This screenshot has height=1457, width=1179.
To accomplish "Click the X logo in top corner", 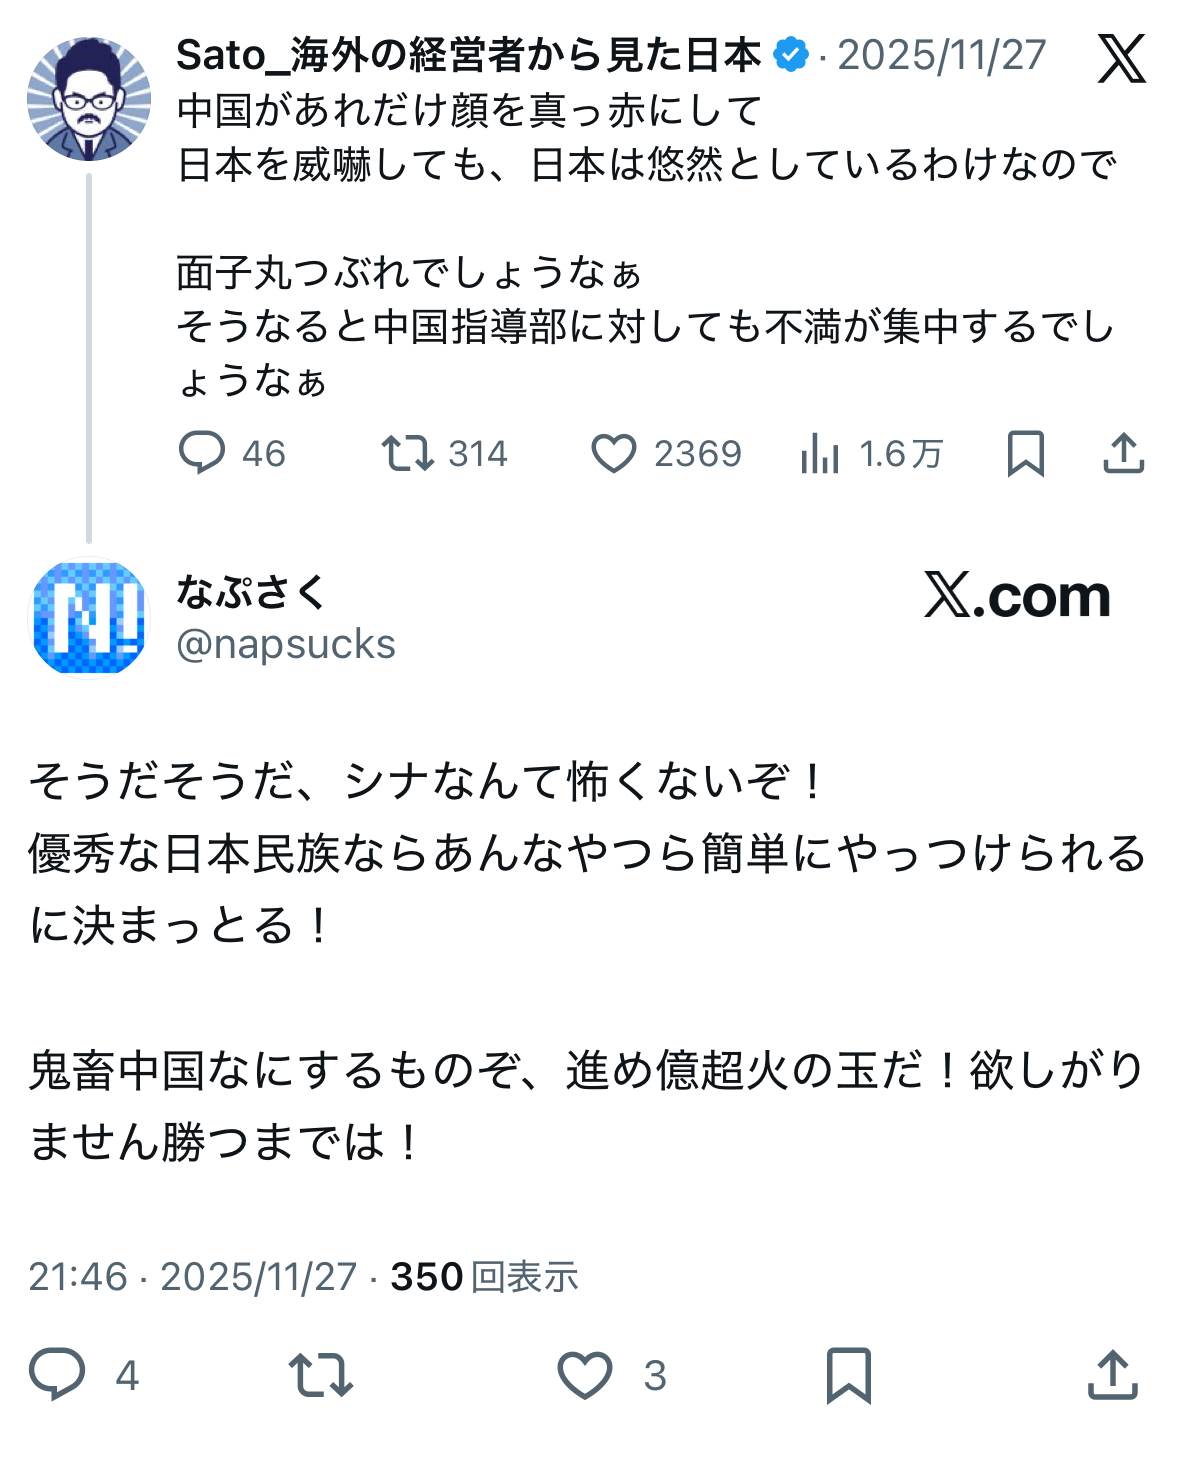I will click(x=1121, y=58).
